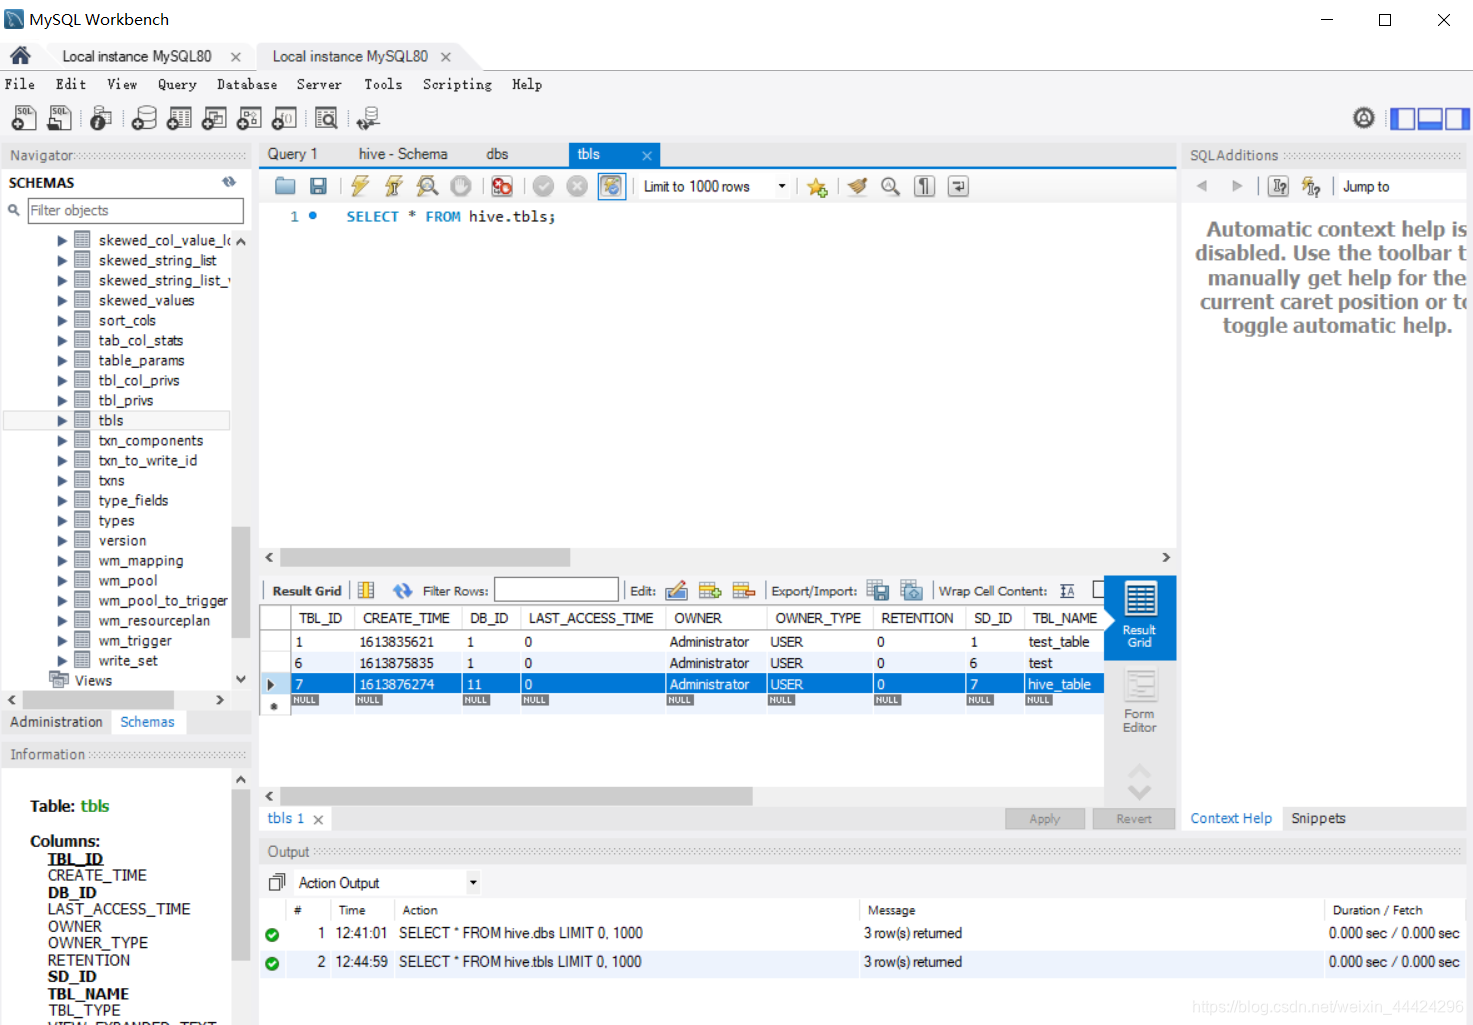
Task: Switch to the dbs query tab
Action: (497, 154)
